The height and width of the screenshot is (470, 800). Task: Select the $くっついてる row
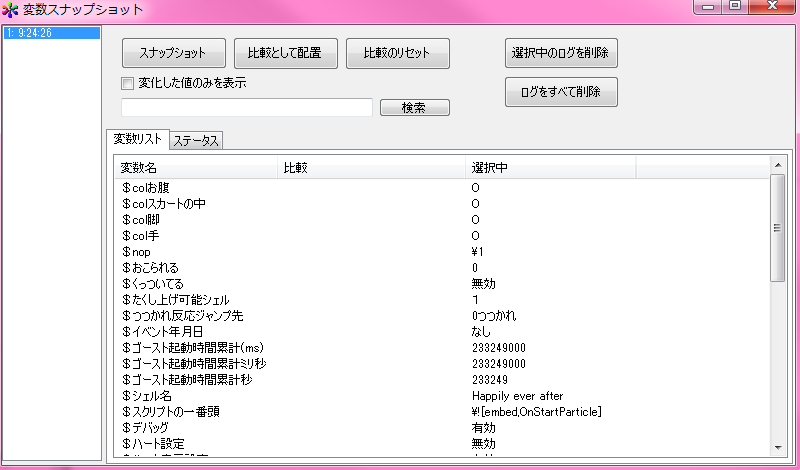442,284
